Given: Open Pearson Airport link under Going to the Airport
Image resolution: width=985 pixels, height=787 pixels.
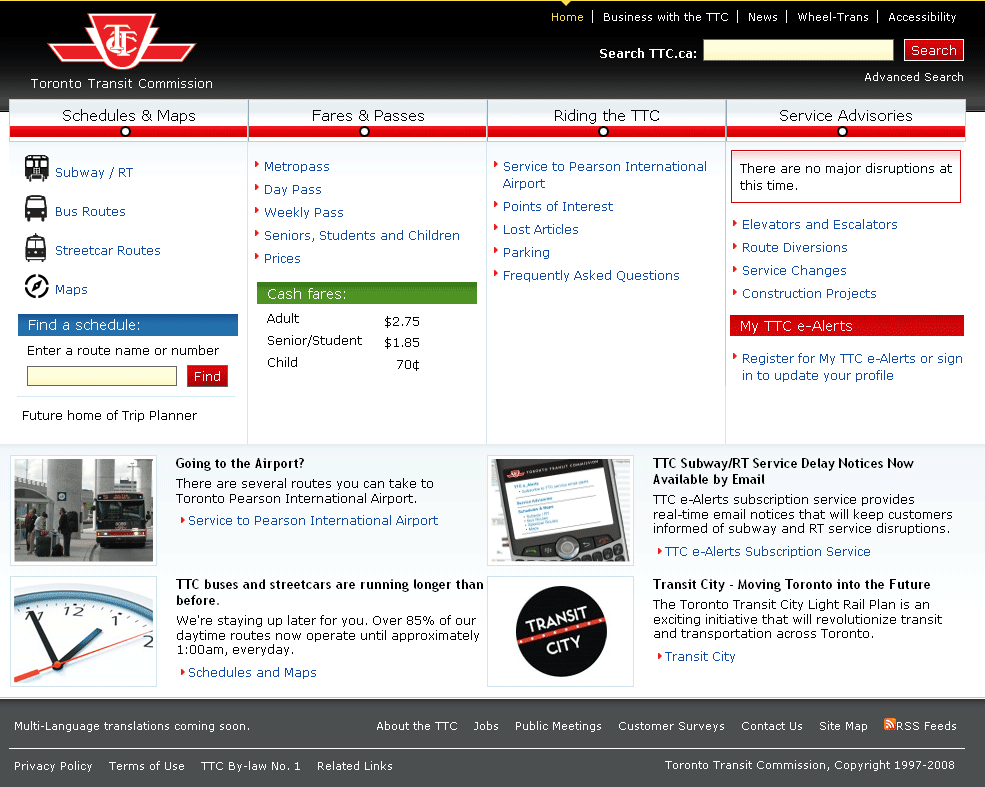Looking at the screenshot, I should click(x=313, y=520).
